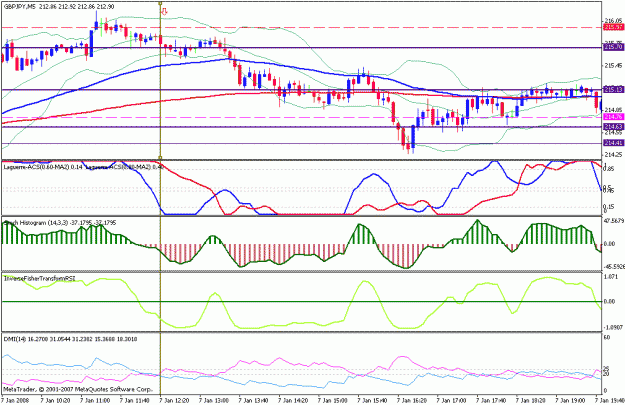
Task: Click the purple 214.41 price level tag
Action: pos(614,143)
